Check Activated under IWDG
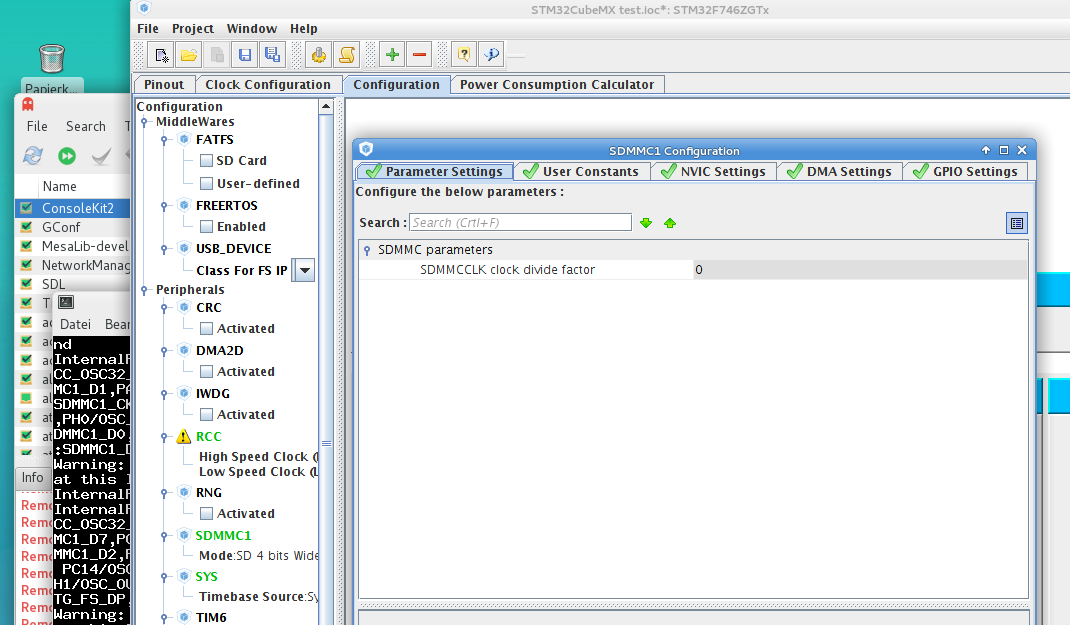The height and width of the screenshot is (625, 1070). [206, 415]
